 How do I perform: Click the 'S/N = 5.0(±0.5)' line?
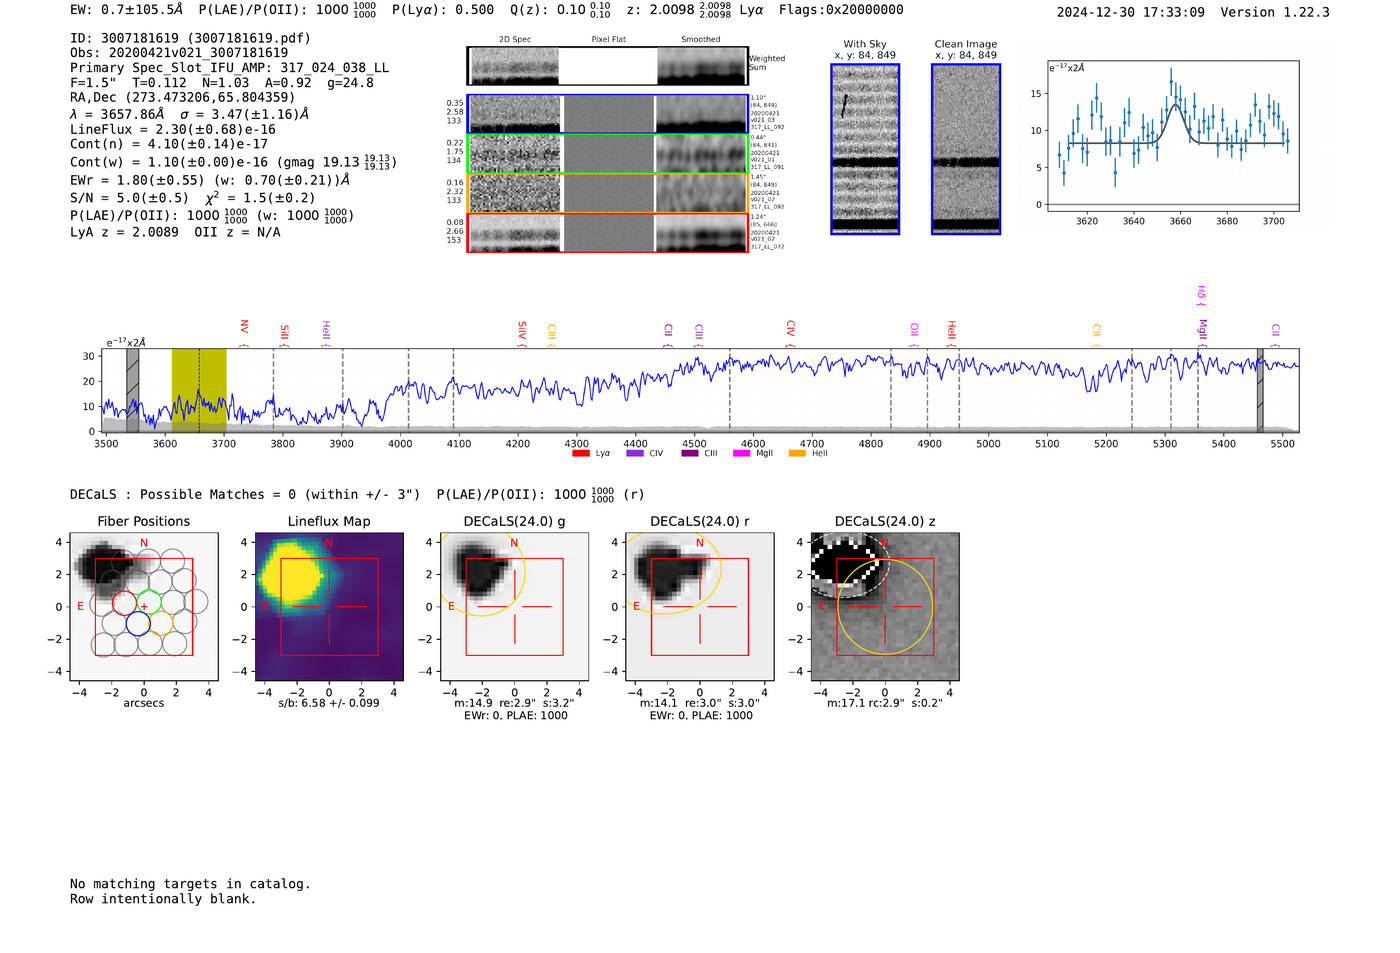point(192,197)
